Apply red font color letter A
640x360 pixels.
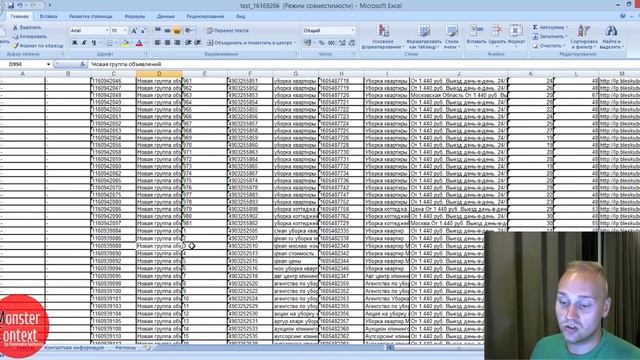point(139,43)
